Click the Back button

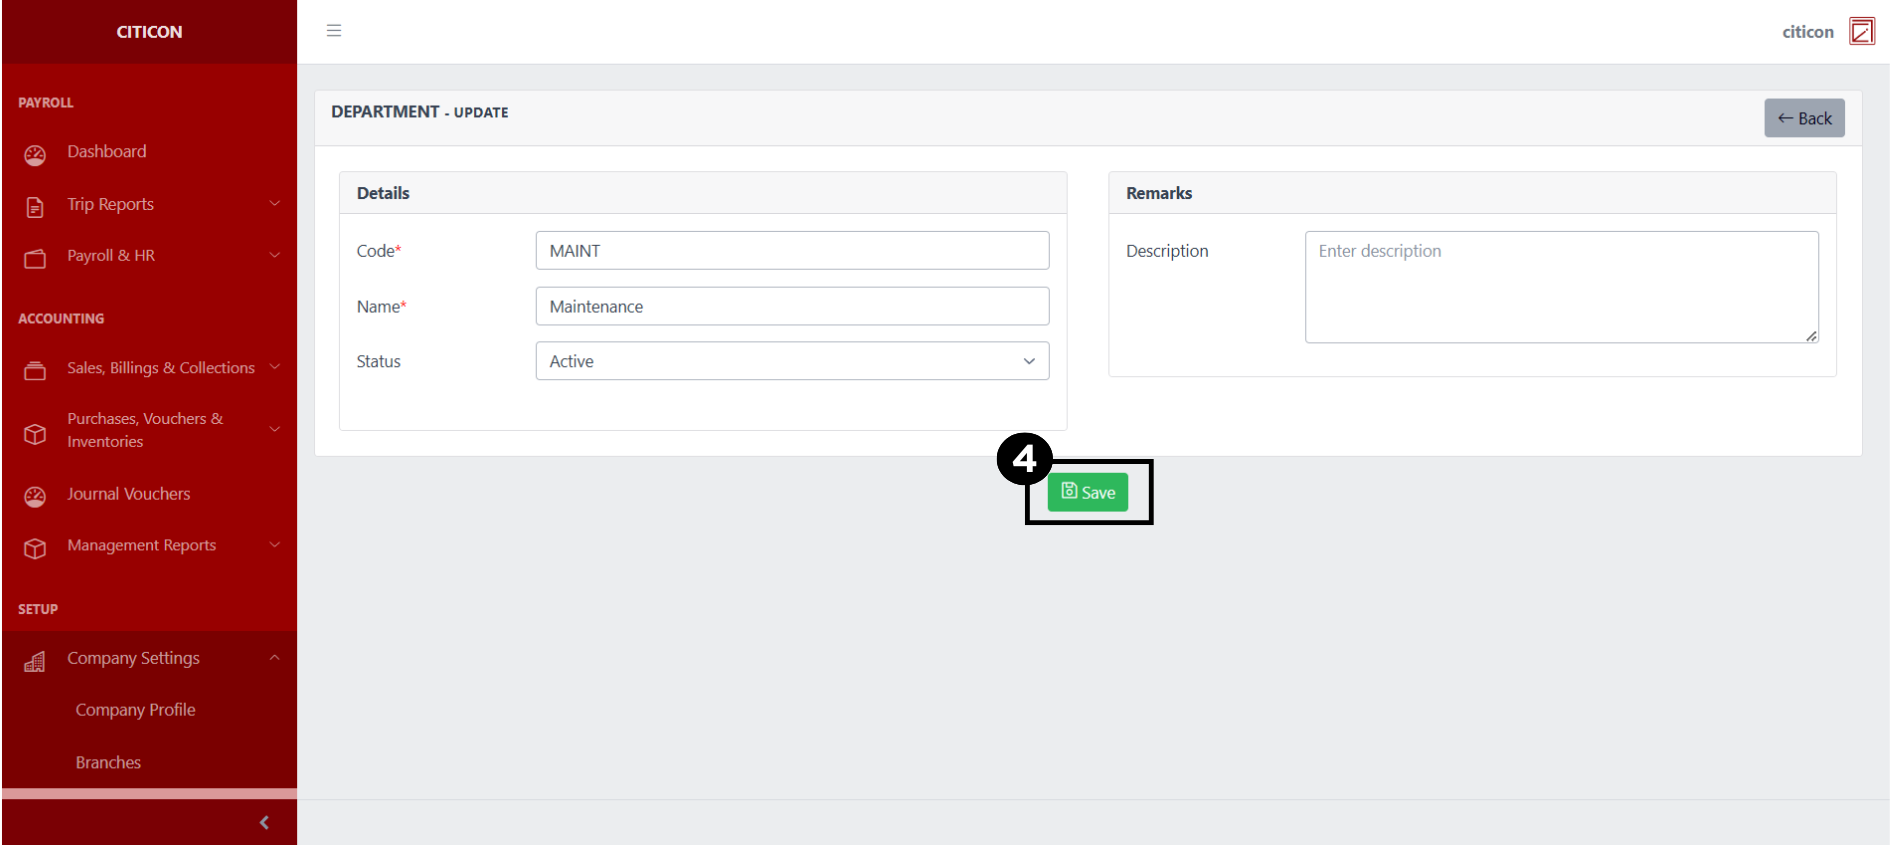pyautogui.click(x=1803, y=118)
